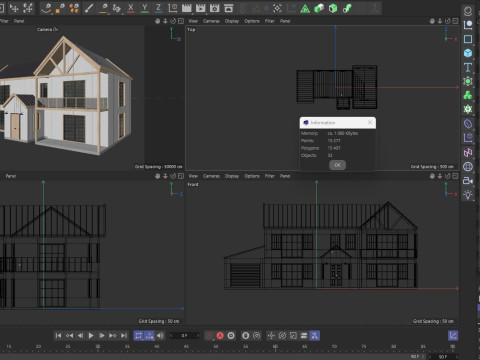
Task: Toggle the loop playback button
Action: click(x=139, y=336)
